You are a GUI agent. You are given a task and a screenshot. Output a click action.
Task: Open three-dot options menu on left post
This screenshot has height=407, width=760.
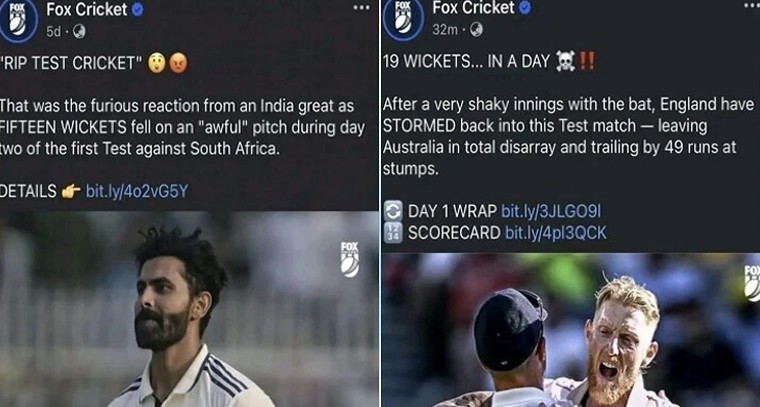pyautogui.click(x=361, y=8)
